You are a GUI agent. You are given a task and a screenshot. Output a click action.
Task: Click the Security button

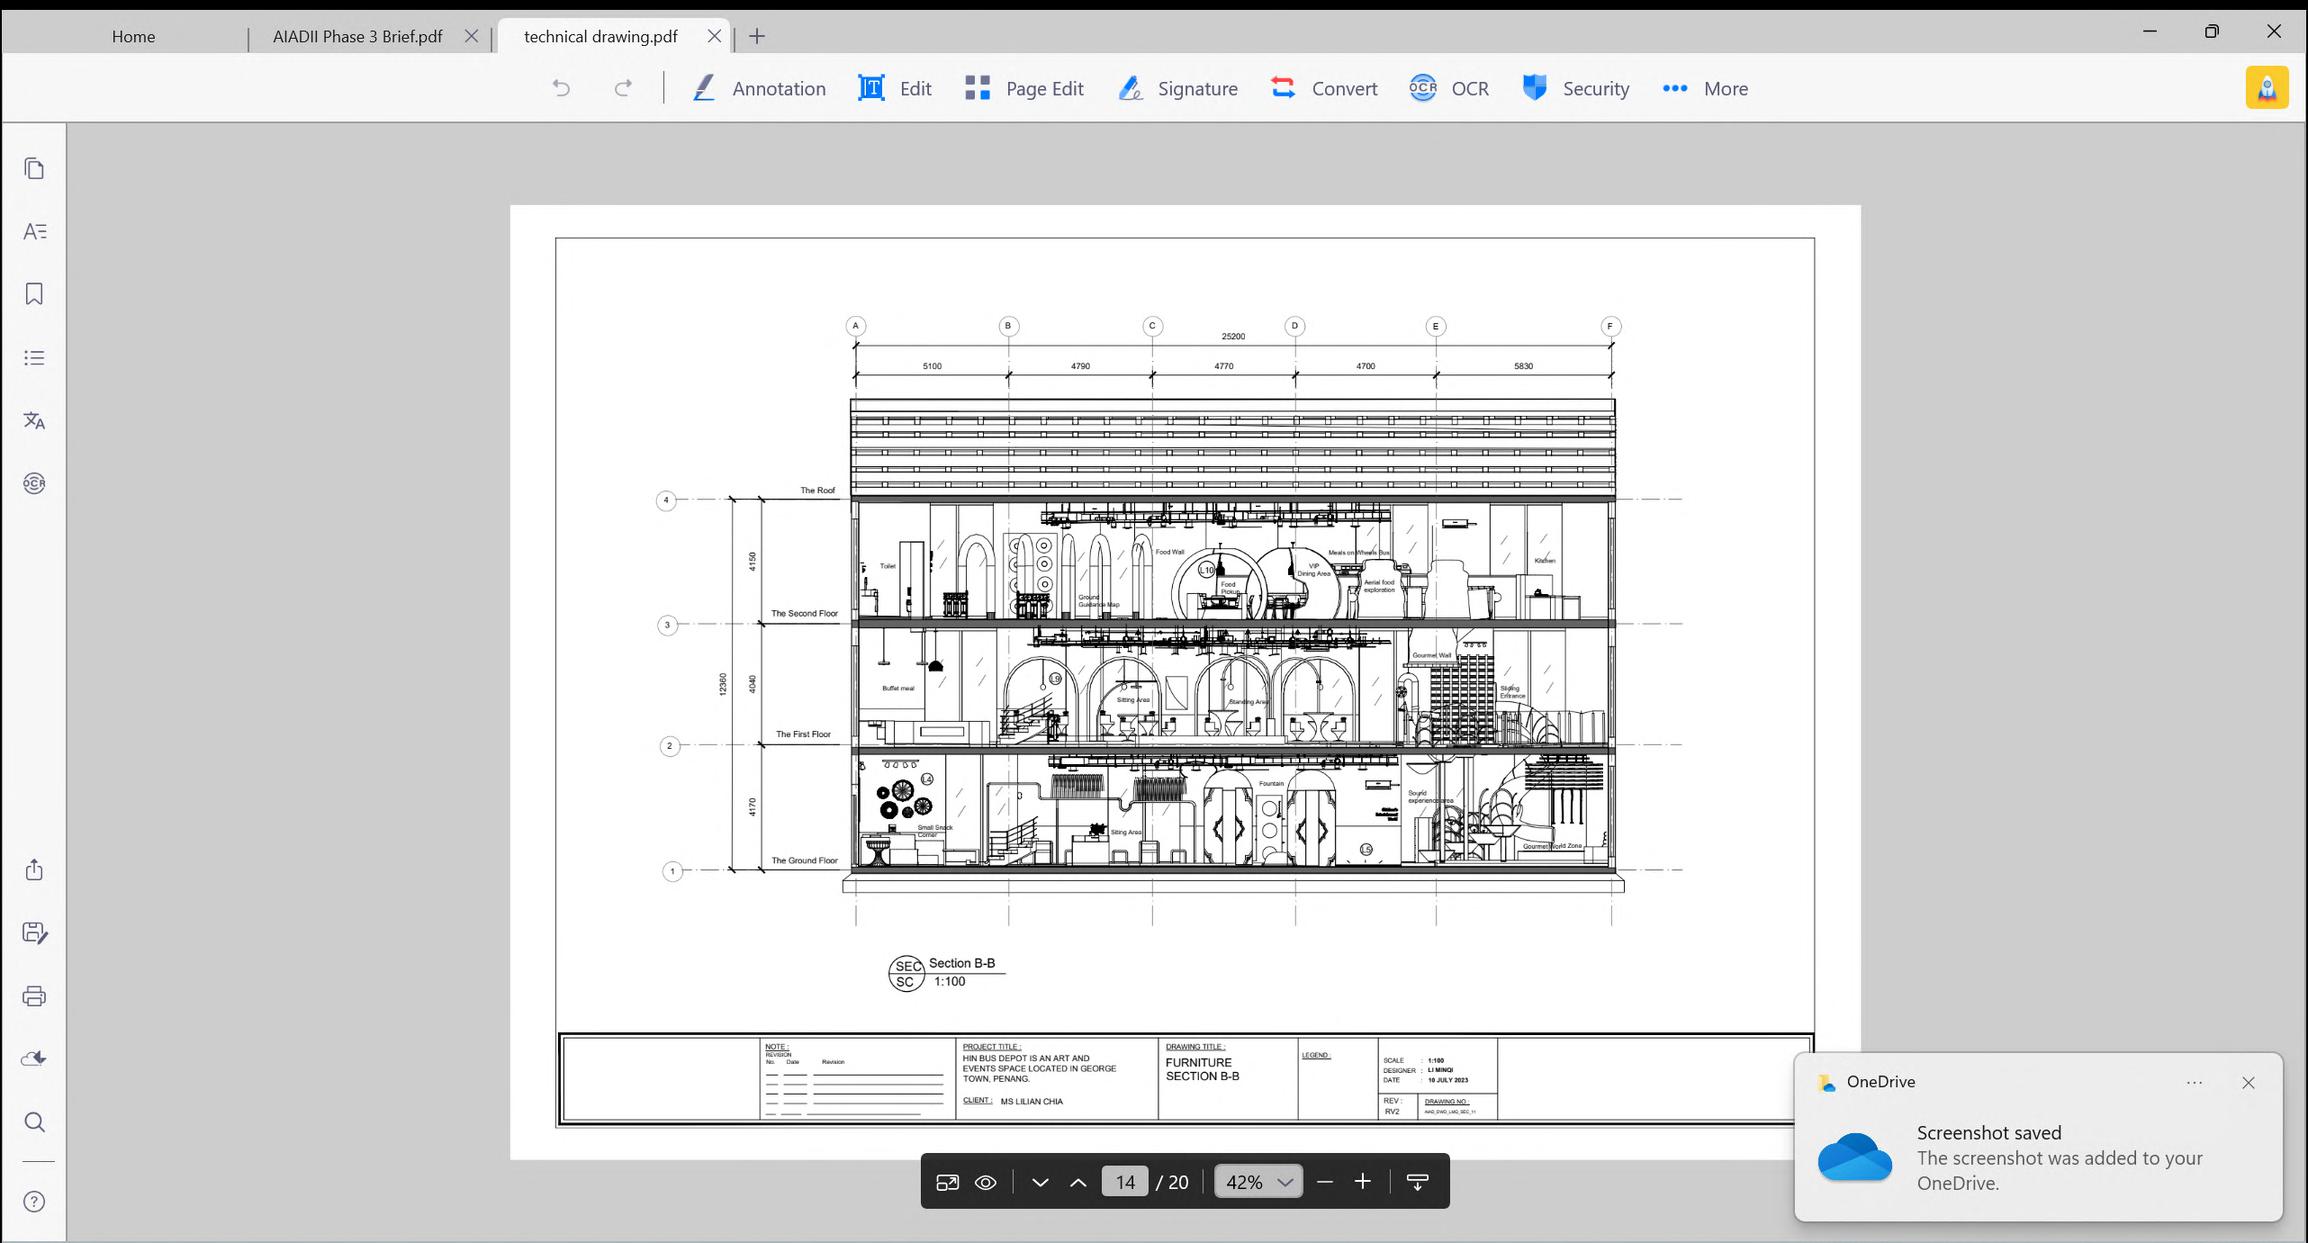tap(1576, 88)
